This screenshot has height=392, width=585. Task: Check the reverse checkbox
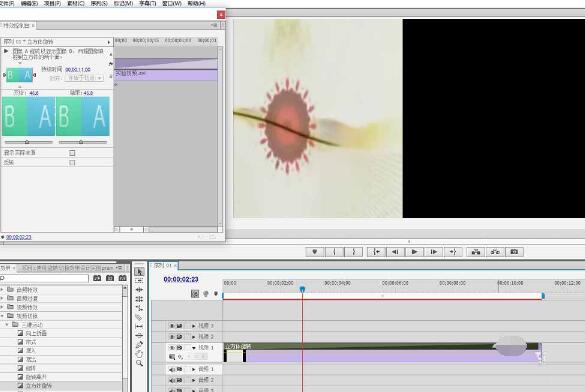[x=72, y=163]
